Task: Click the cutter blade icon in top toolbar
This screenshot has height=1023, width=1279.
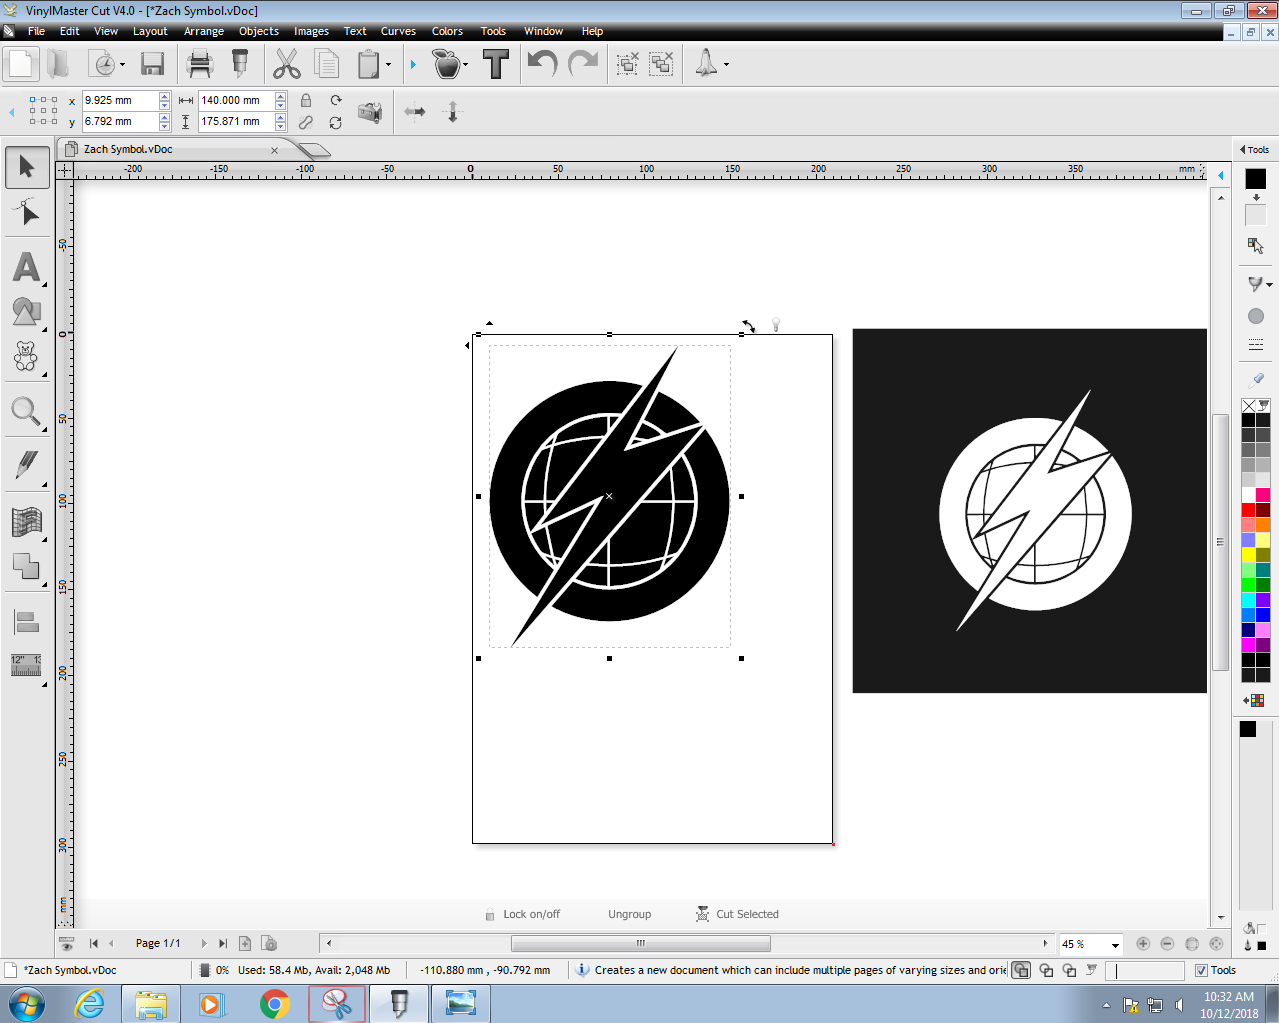Action: [240, 65]
